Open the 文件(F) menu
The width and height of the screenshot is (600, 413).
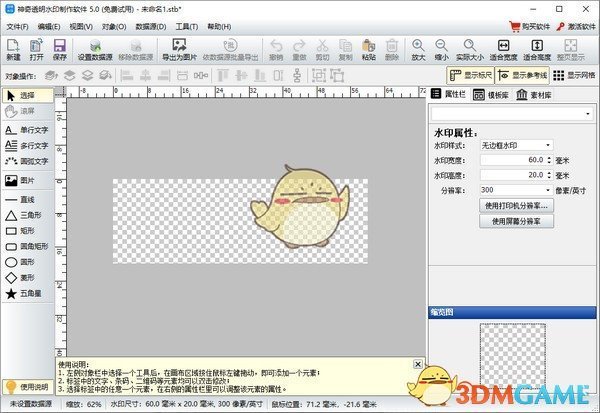[18, 27]
